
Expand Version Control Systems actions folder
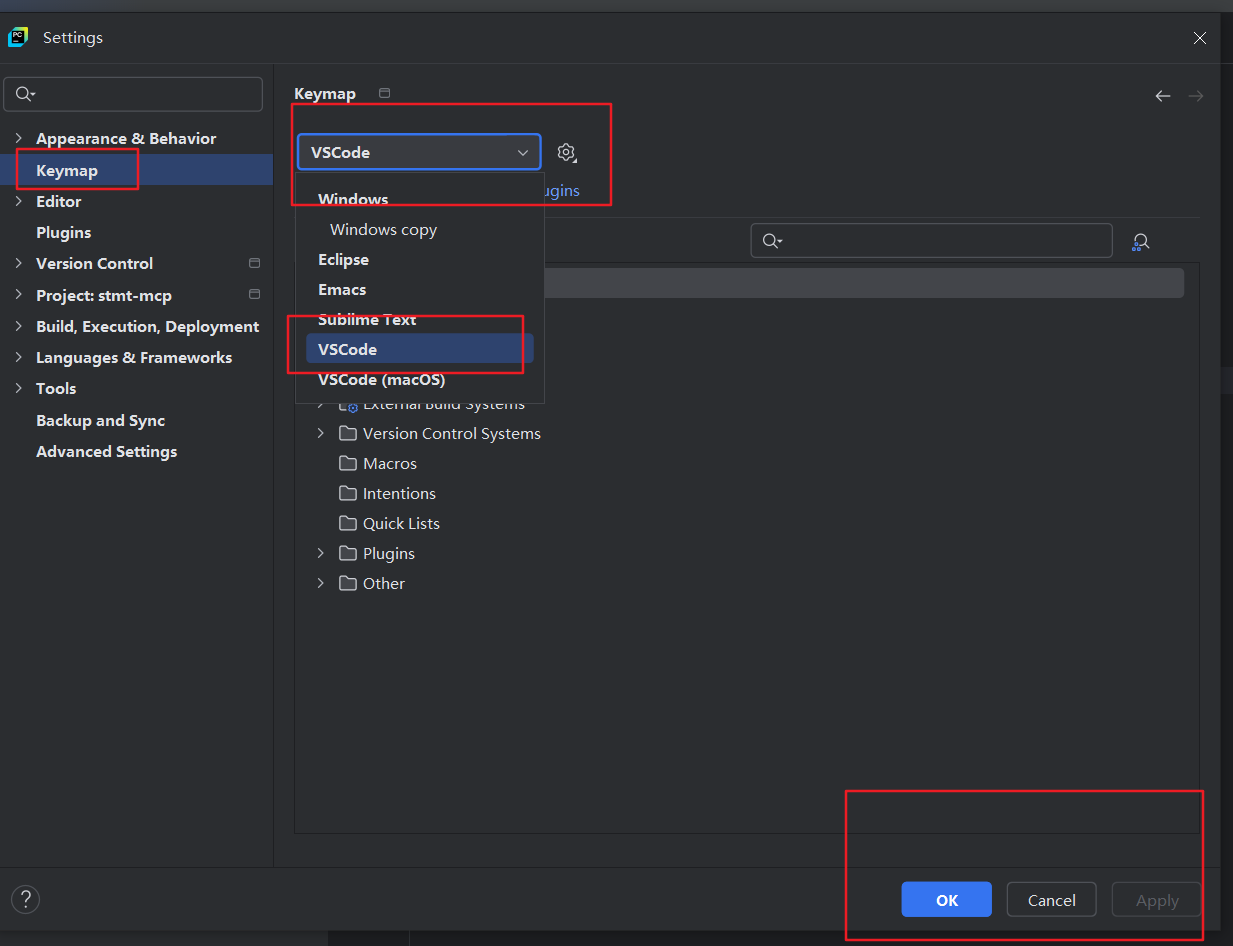(x=320, y=433)
